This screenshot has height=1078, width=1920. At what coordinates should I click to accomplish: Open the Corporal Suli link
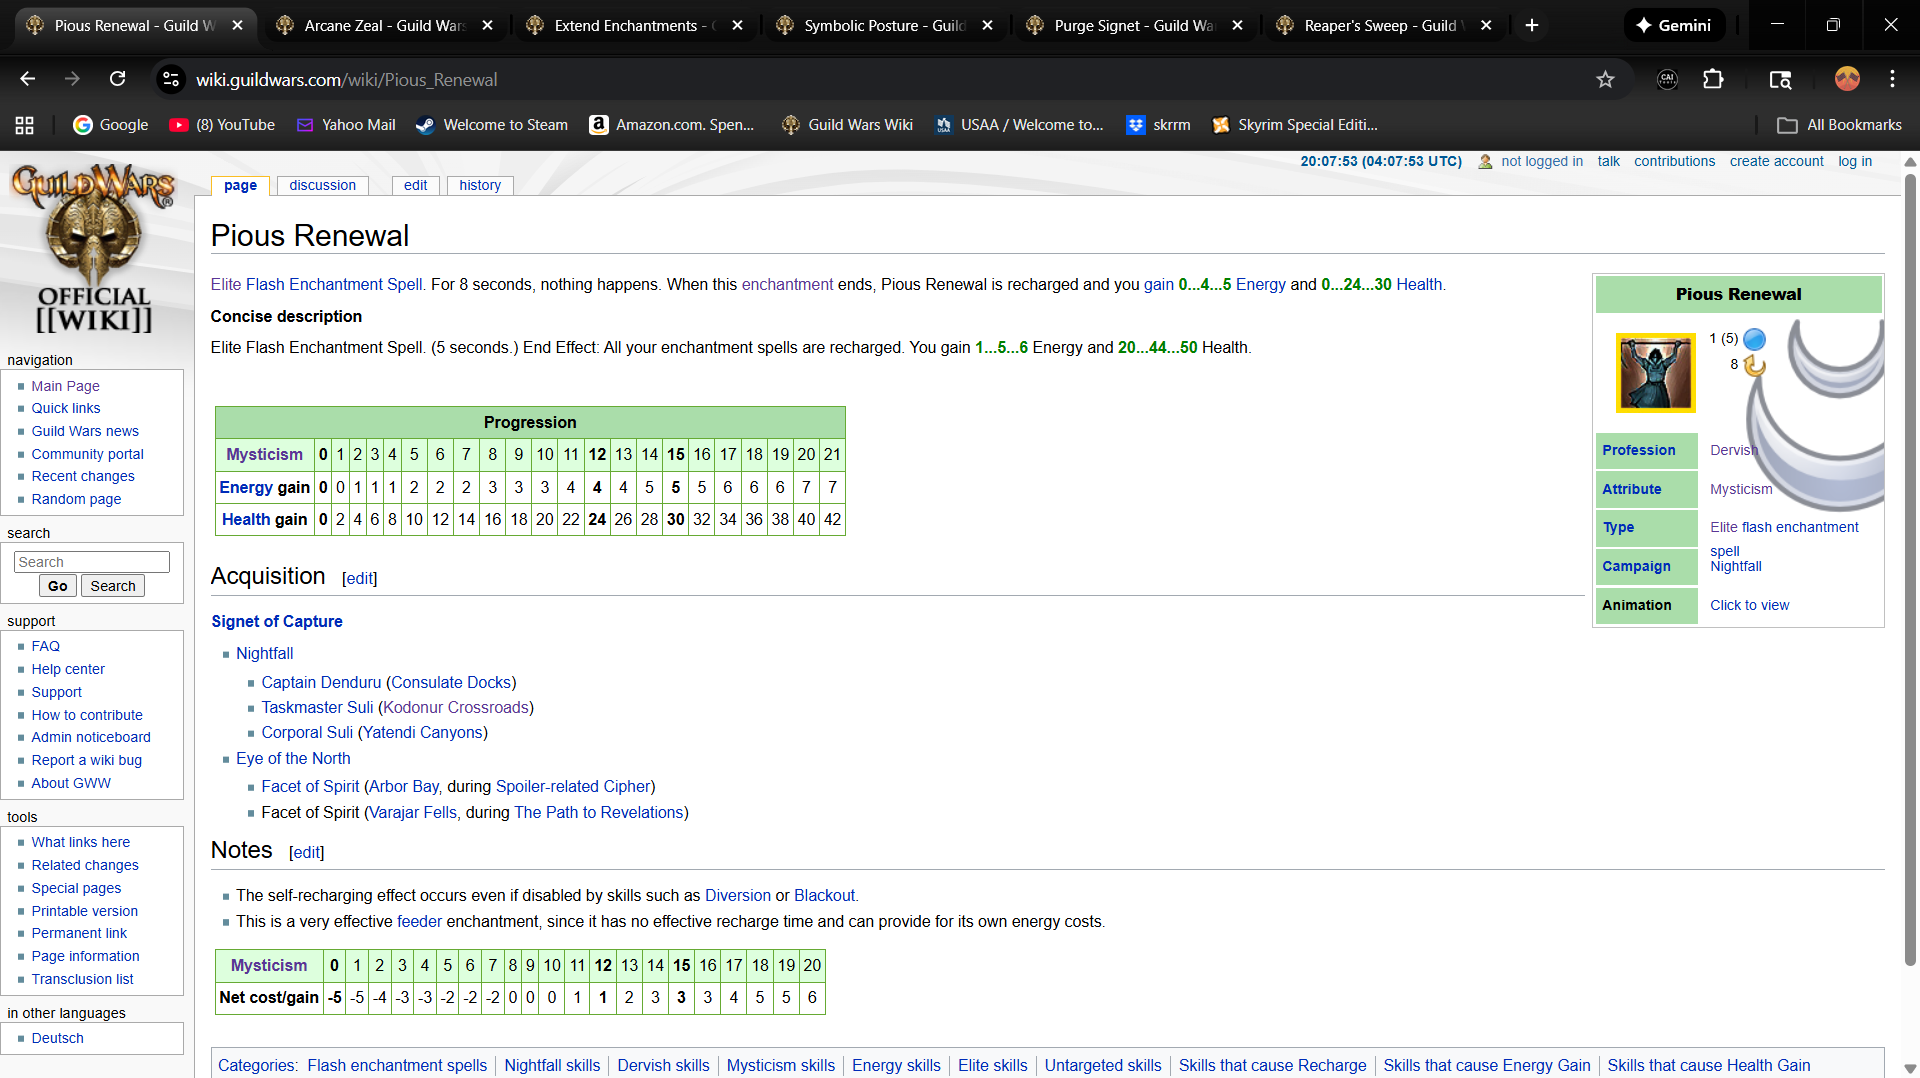307,732
